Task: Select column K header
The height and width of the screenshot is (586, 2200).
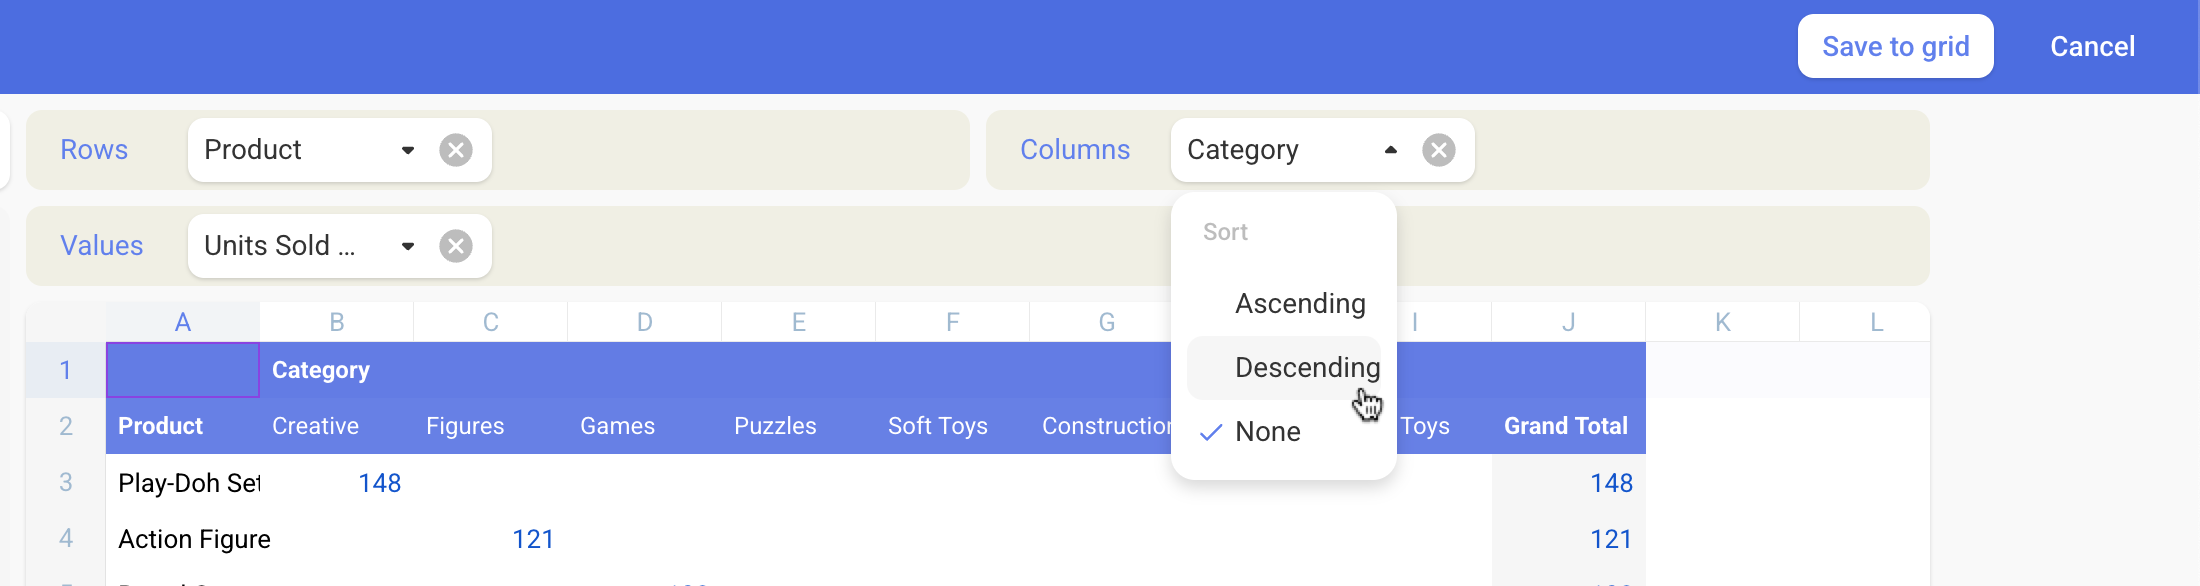Action: point(1723,322)
